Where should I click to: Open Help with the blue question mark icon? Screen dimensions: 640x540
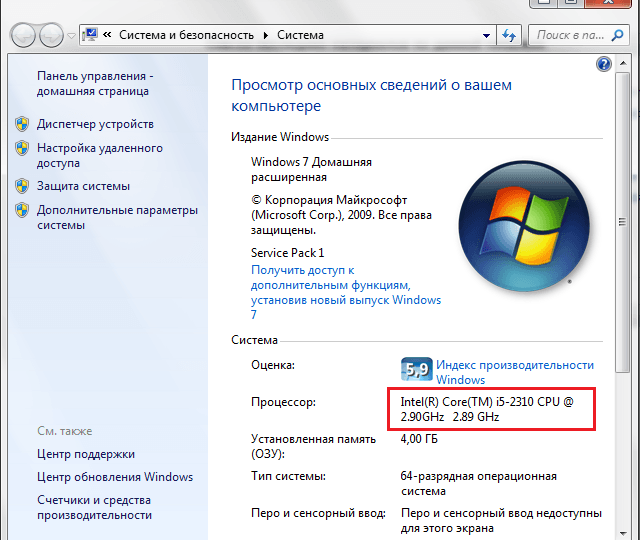pos(603,64)
